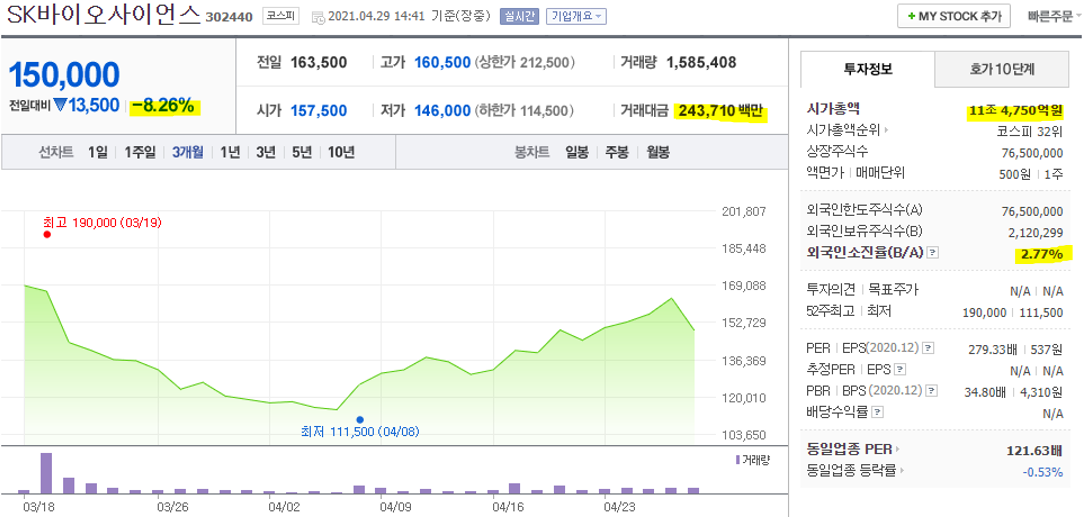Select the 5년 line chart period
The image size is (1087, 522).
(x=302, y=153)
